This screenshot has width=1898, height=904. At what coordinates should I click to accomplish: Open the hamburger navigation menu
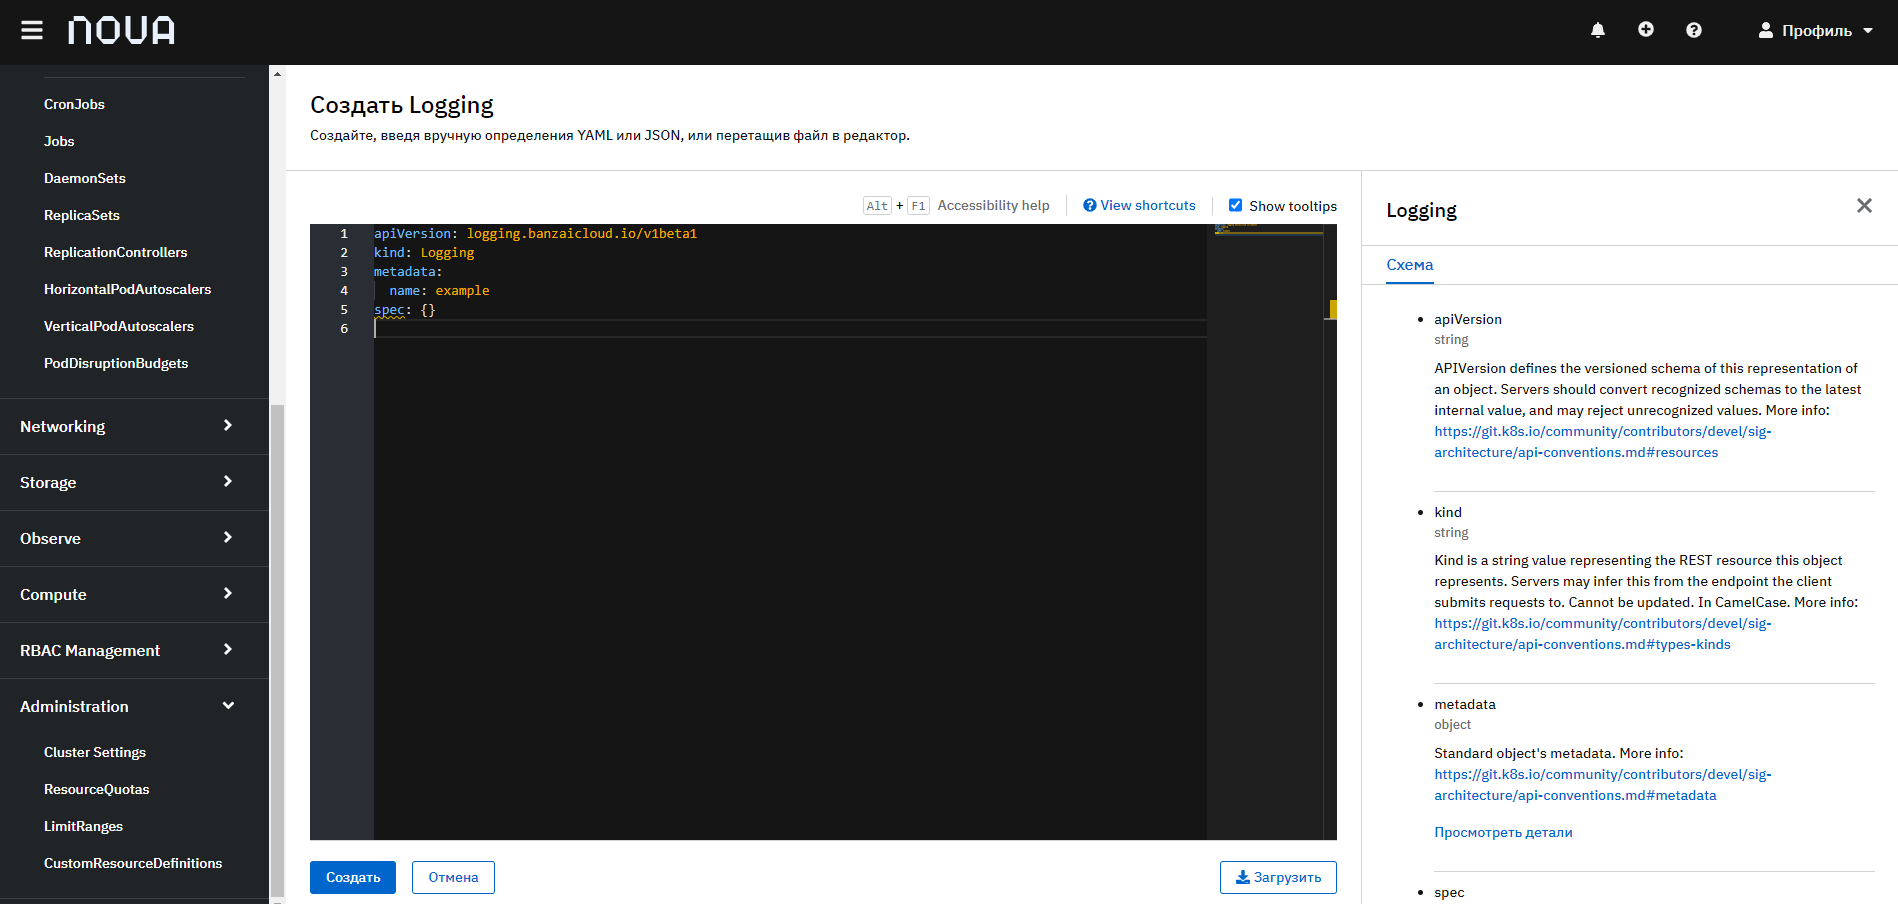pyautogui.click(x=32, y=30)
